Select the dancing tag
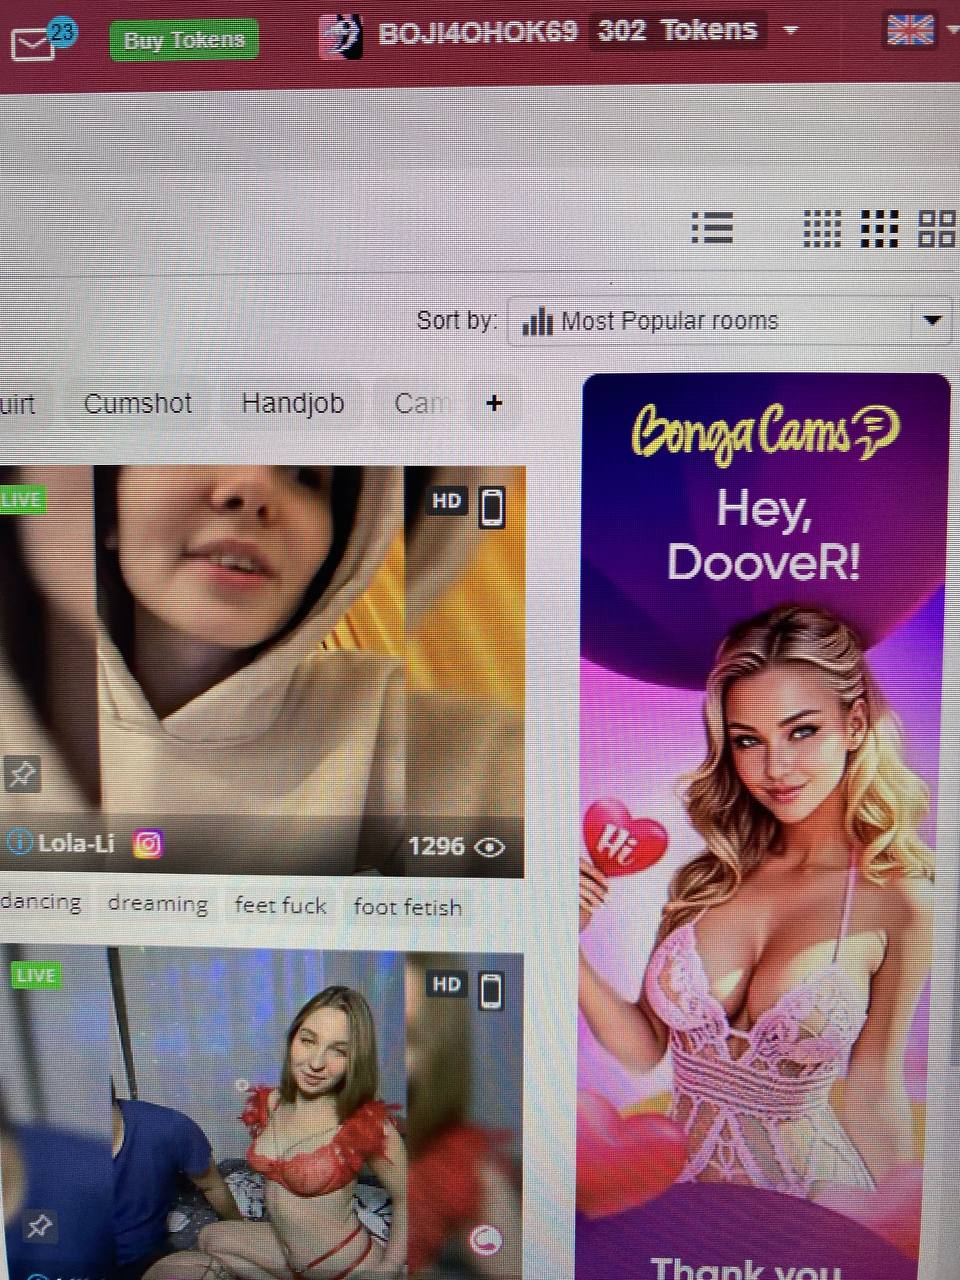Viewport: 960px width, 1280px height. (x=40, y=902)
